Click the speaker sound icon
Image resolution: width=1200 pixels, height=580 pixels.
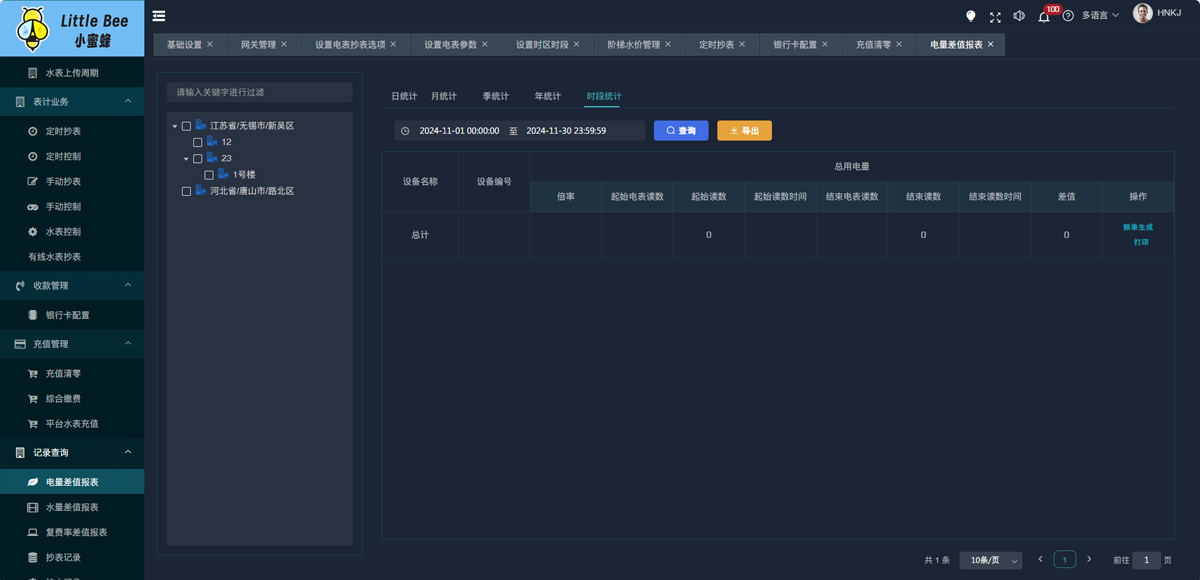point(1019,16)
